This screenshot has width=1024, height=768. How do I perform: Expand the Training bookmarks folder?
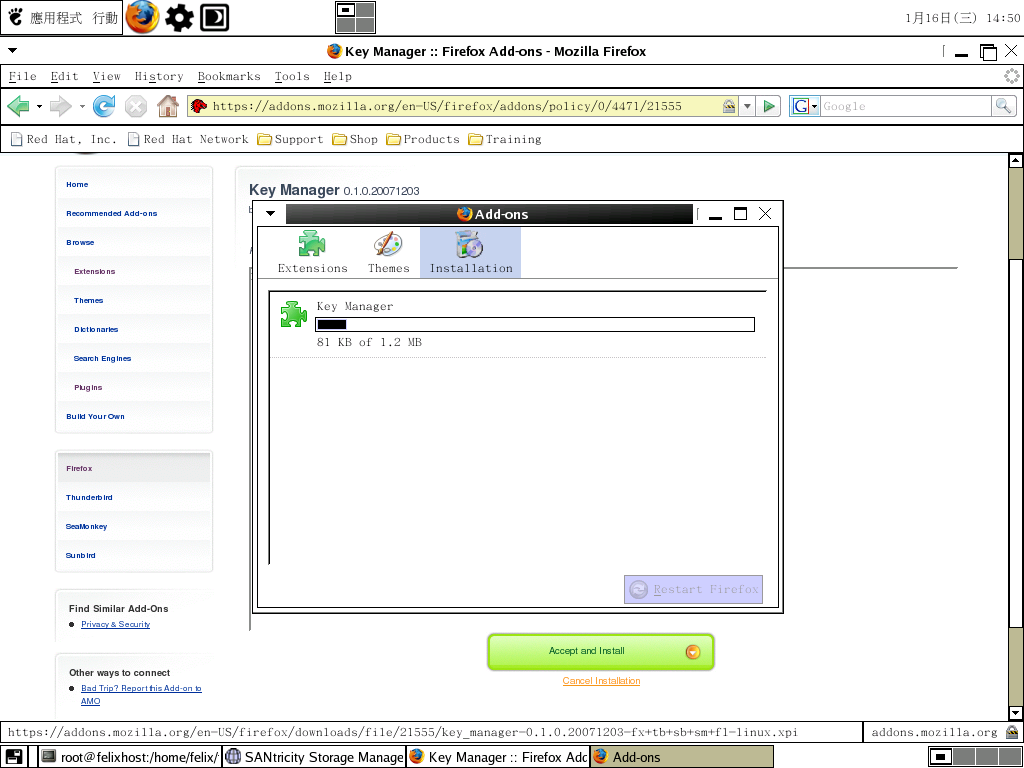click(505, 139)
